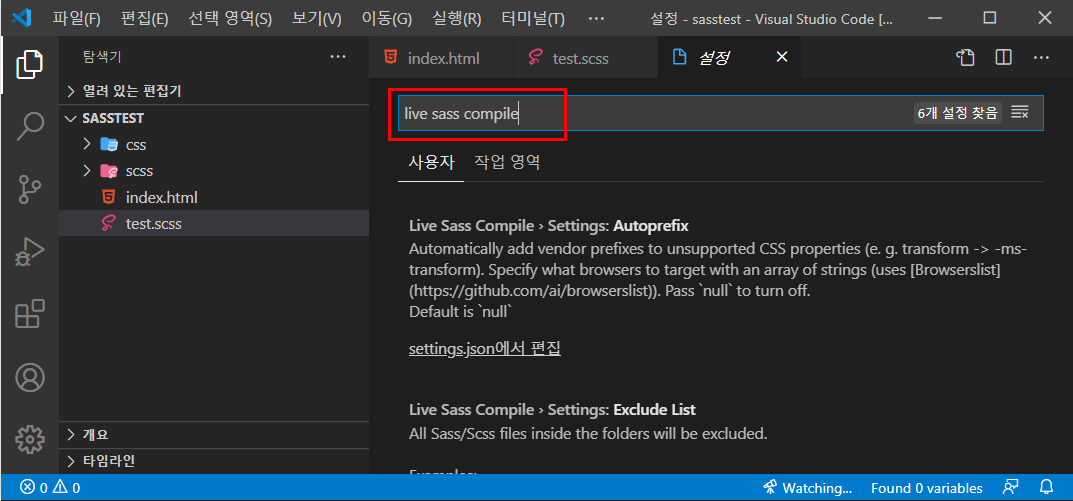This screenshot has width=1073, height=501.
Task: Open the 선택 영역(S) menu
Action: [230, 18]
